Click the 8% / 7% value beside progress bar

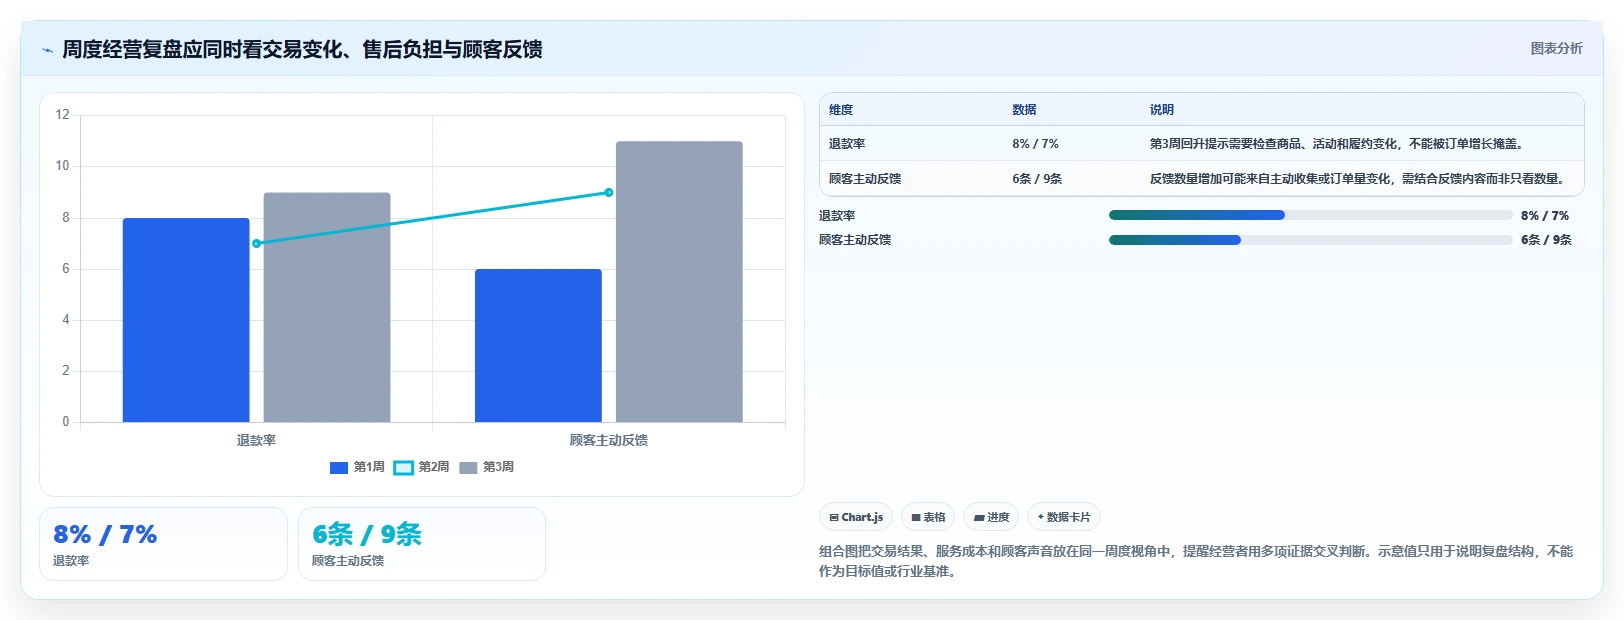click(1545, 216)
